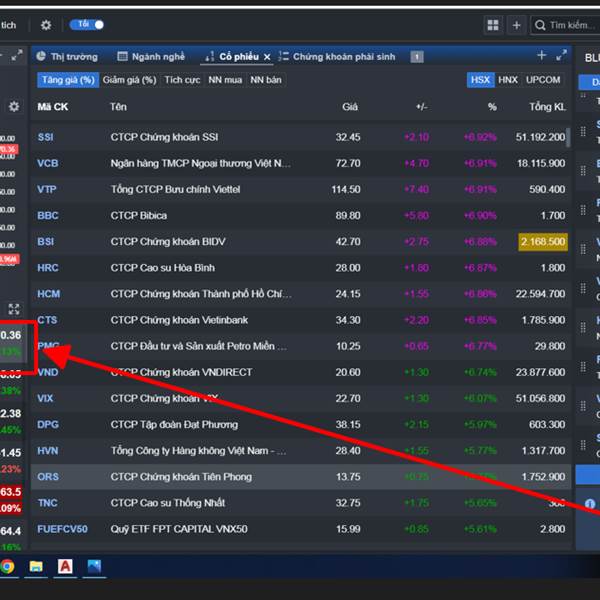Sort by % column header

pos(492,107)
